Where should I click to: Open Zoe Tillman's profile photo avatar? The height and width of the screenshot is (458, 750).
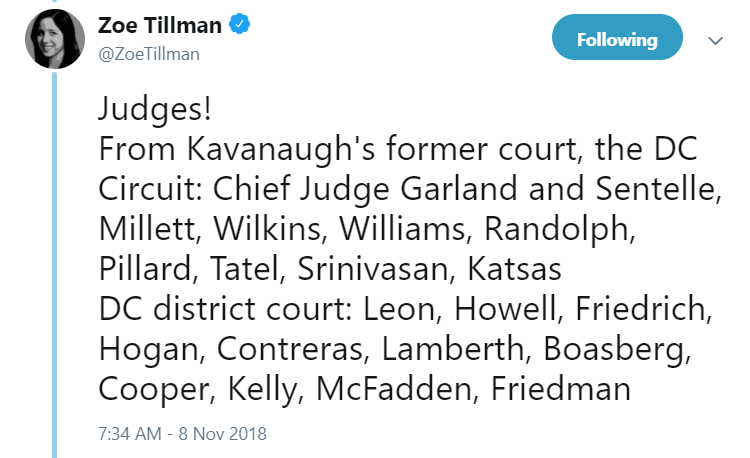[55, 39]
